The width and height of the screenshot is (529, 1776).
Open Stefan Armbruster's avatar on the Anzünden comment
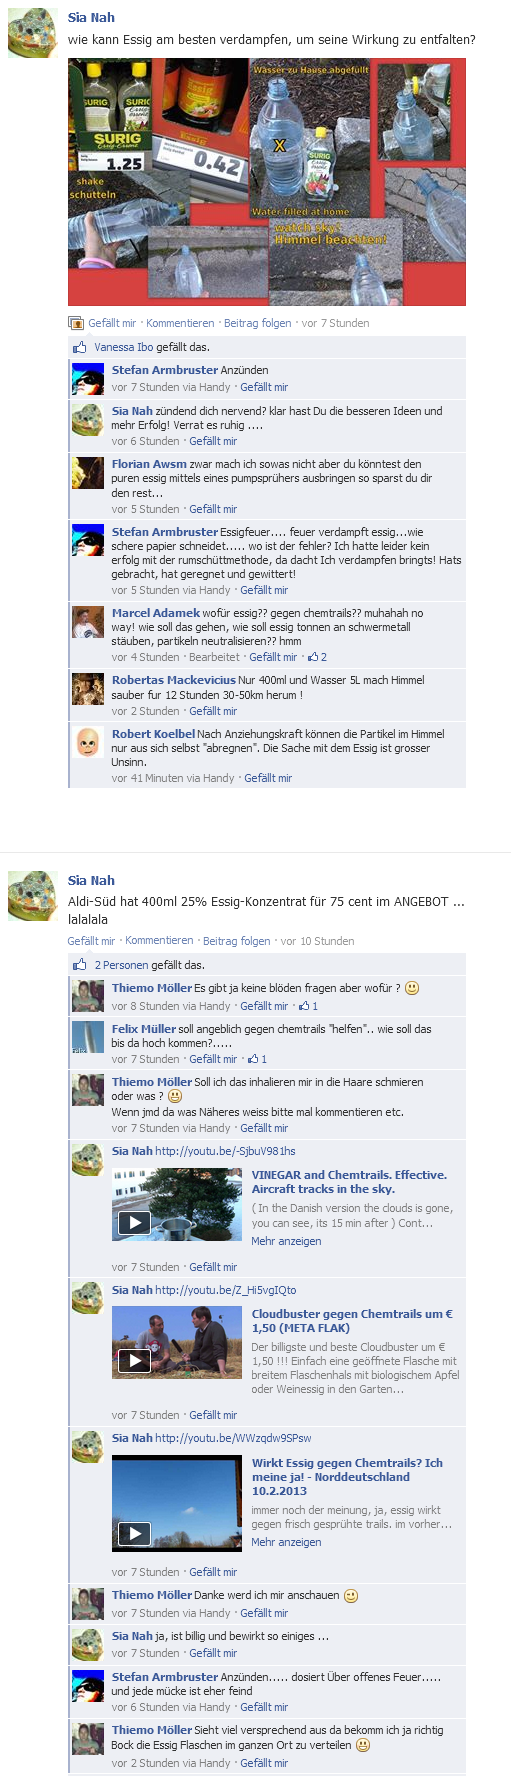coord(88,378)
